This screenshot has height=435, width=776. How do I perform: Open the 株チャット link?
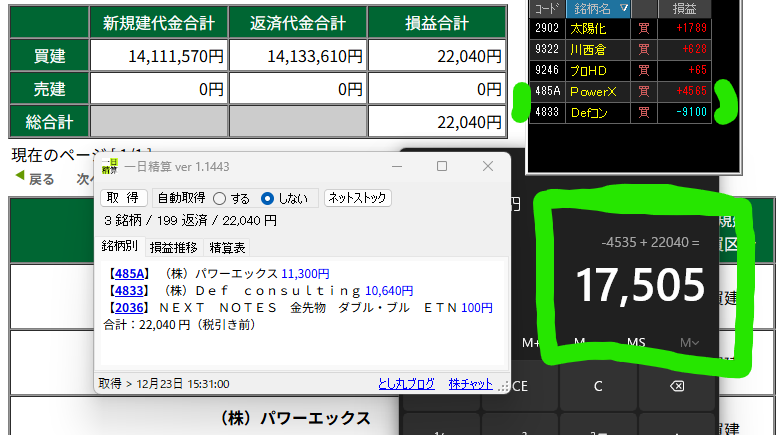[x=470, y=383]
